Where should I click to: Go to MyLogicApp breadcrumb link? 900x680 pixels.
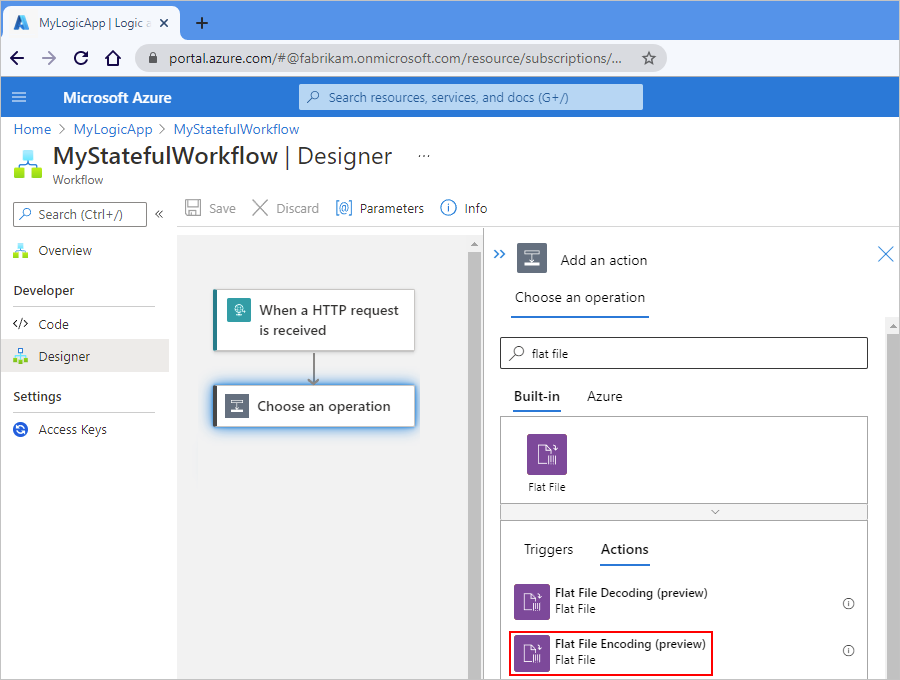click(113, 129)
